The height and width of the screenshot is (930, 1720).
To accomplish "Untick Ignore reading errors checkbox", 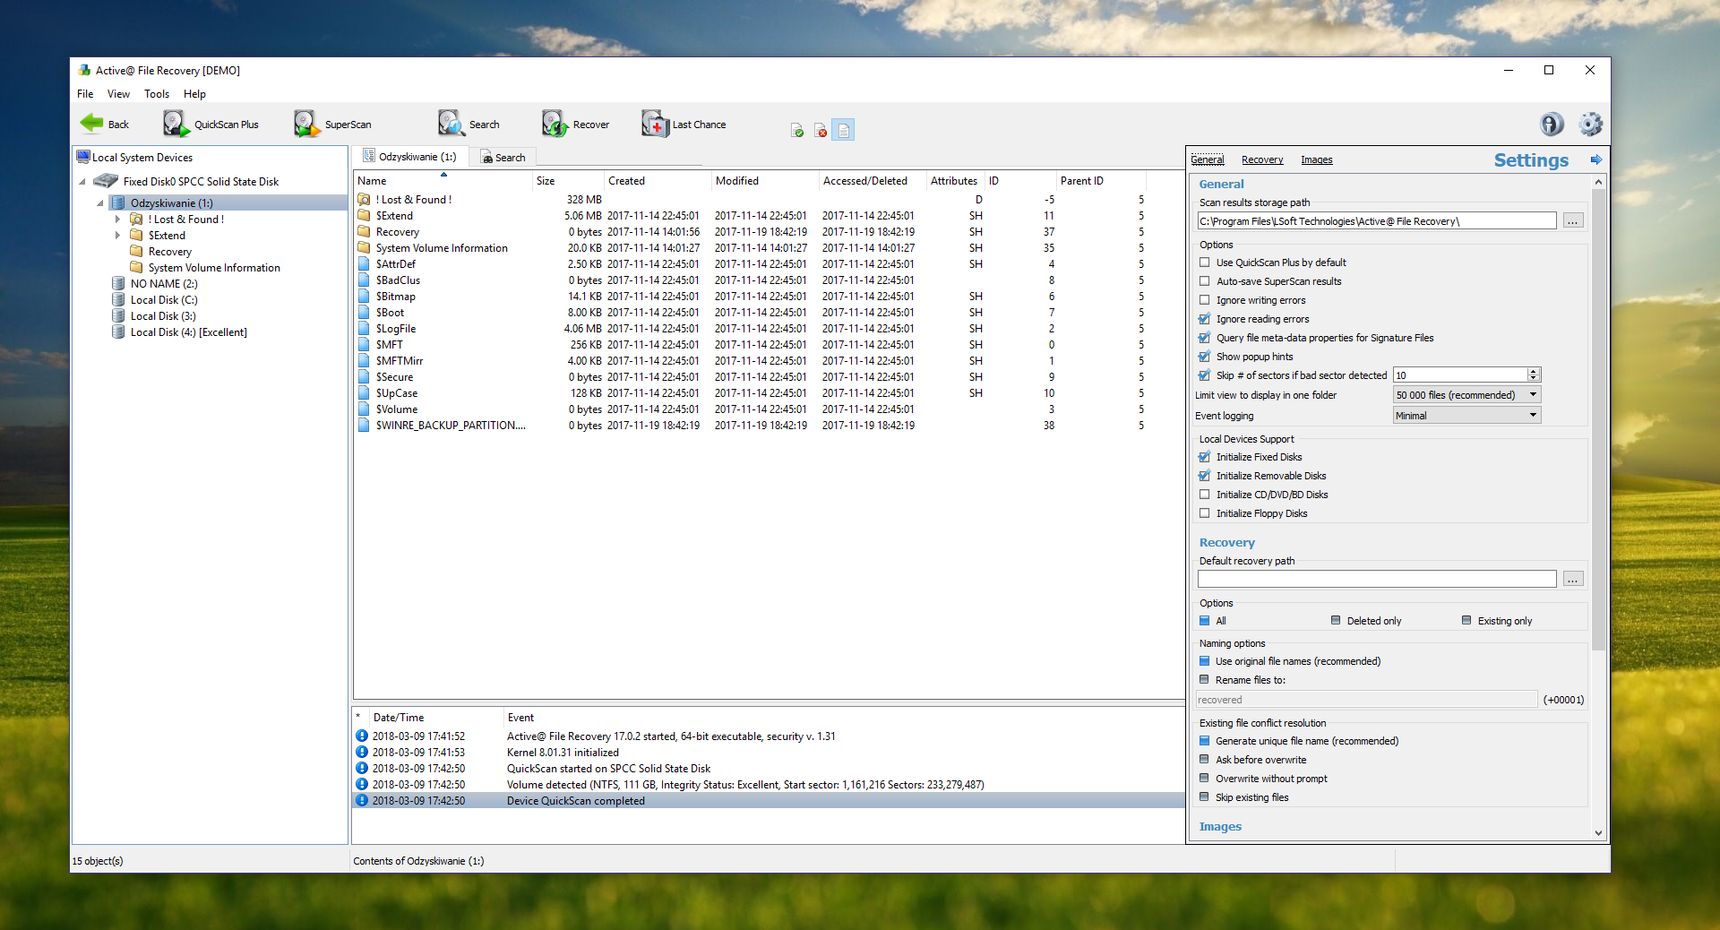I will coord(1205,319).
